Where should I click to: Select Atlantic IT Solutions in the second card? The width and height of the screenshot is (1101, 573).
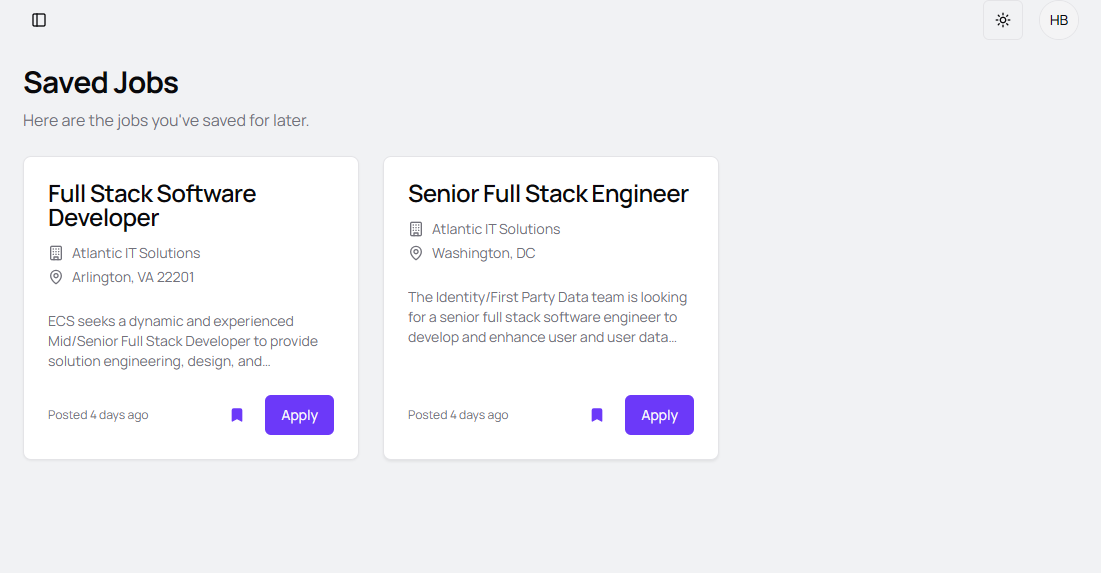(x=496, y=229)
